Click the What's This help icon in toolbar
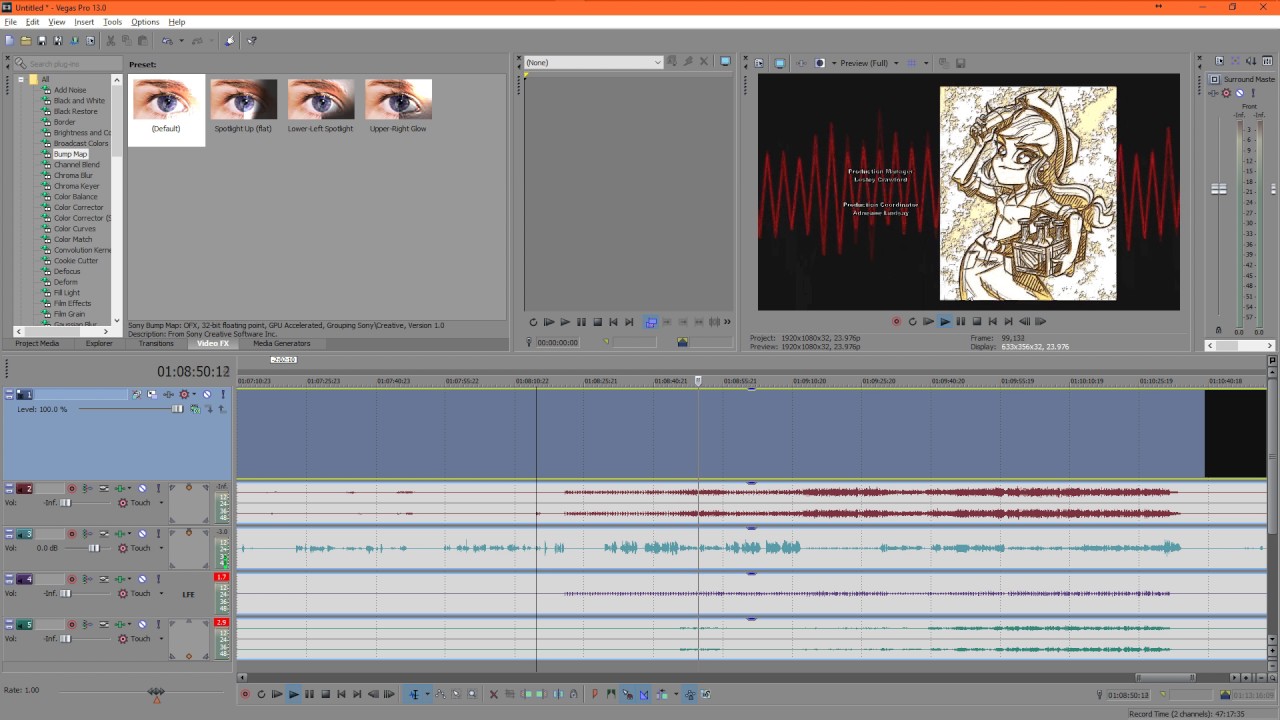 point(252,41)
